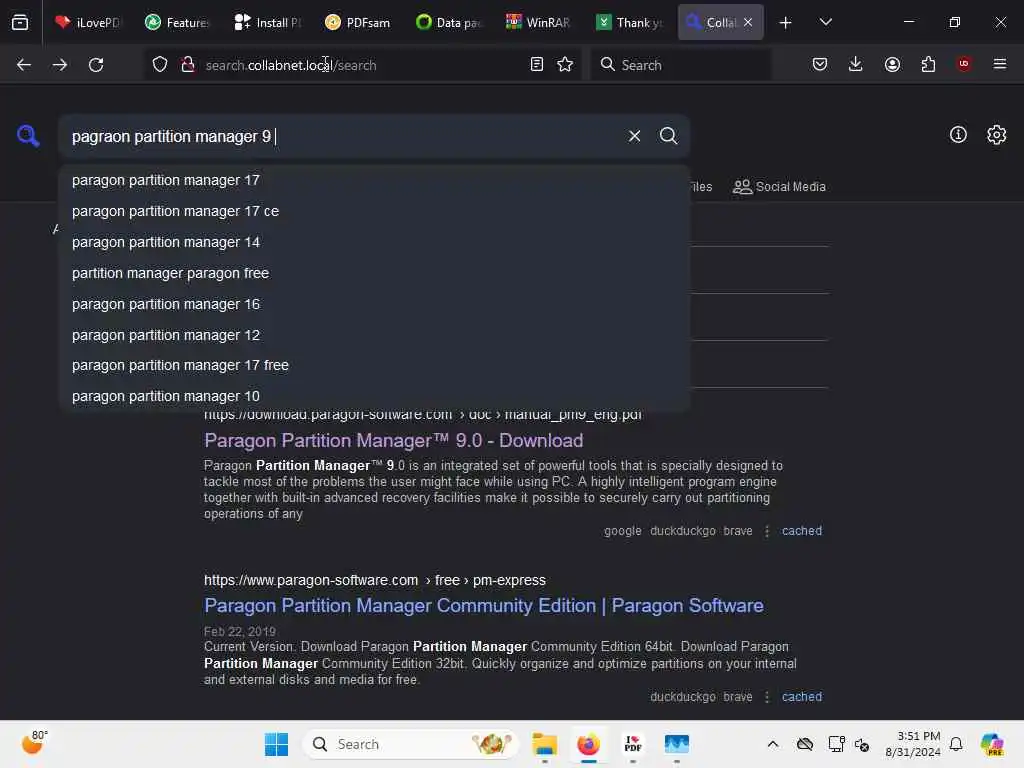Submit search with the magnifier icon
The image size is (1024, 768).
[668, 136]
